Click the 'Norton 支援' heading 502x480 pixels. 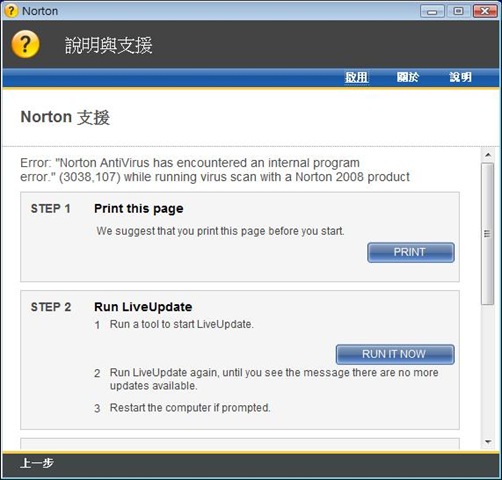pyautogui.click(x=65, y=117)
